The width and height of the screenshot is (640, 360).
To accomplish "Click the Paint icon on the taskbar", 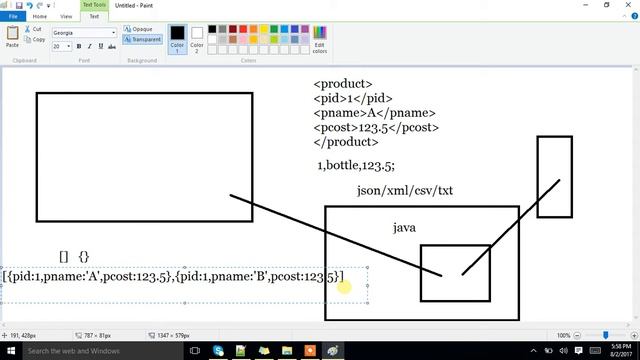I will (333, 351).
